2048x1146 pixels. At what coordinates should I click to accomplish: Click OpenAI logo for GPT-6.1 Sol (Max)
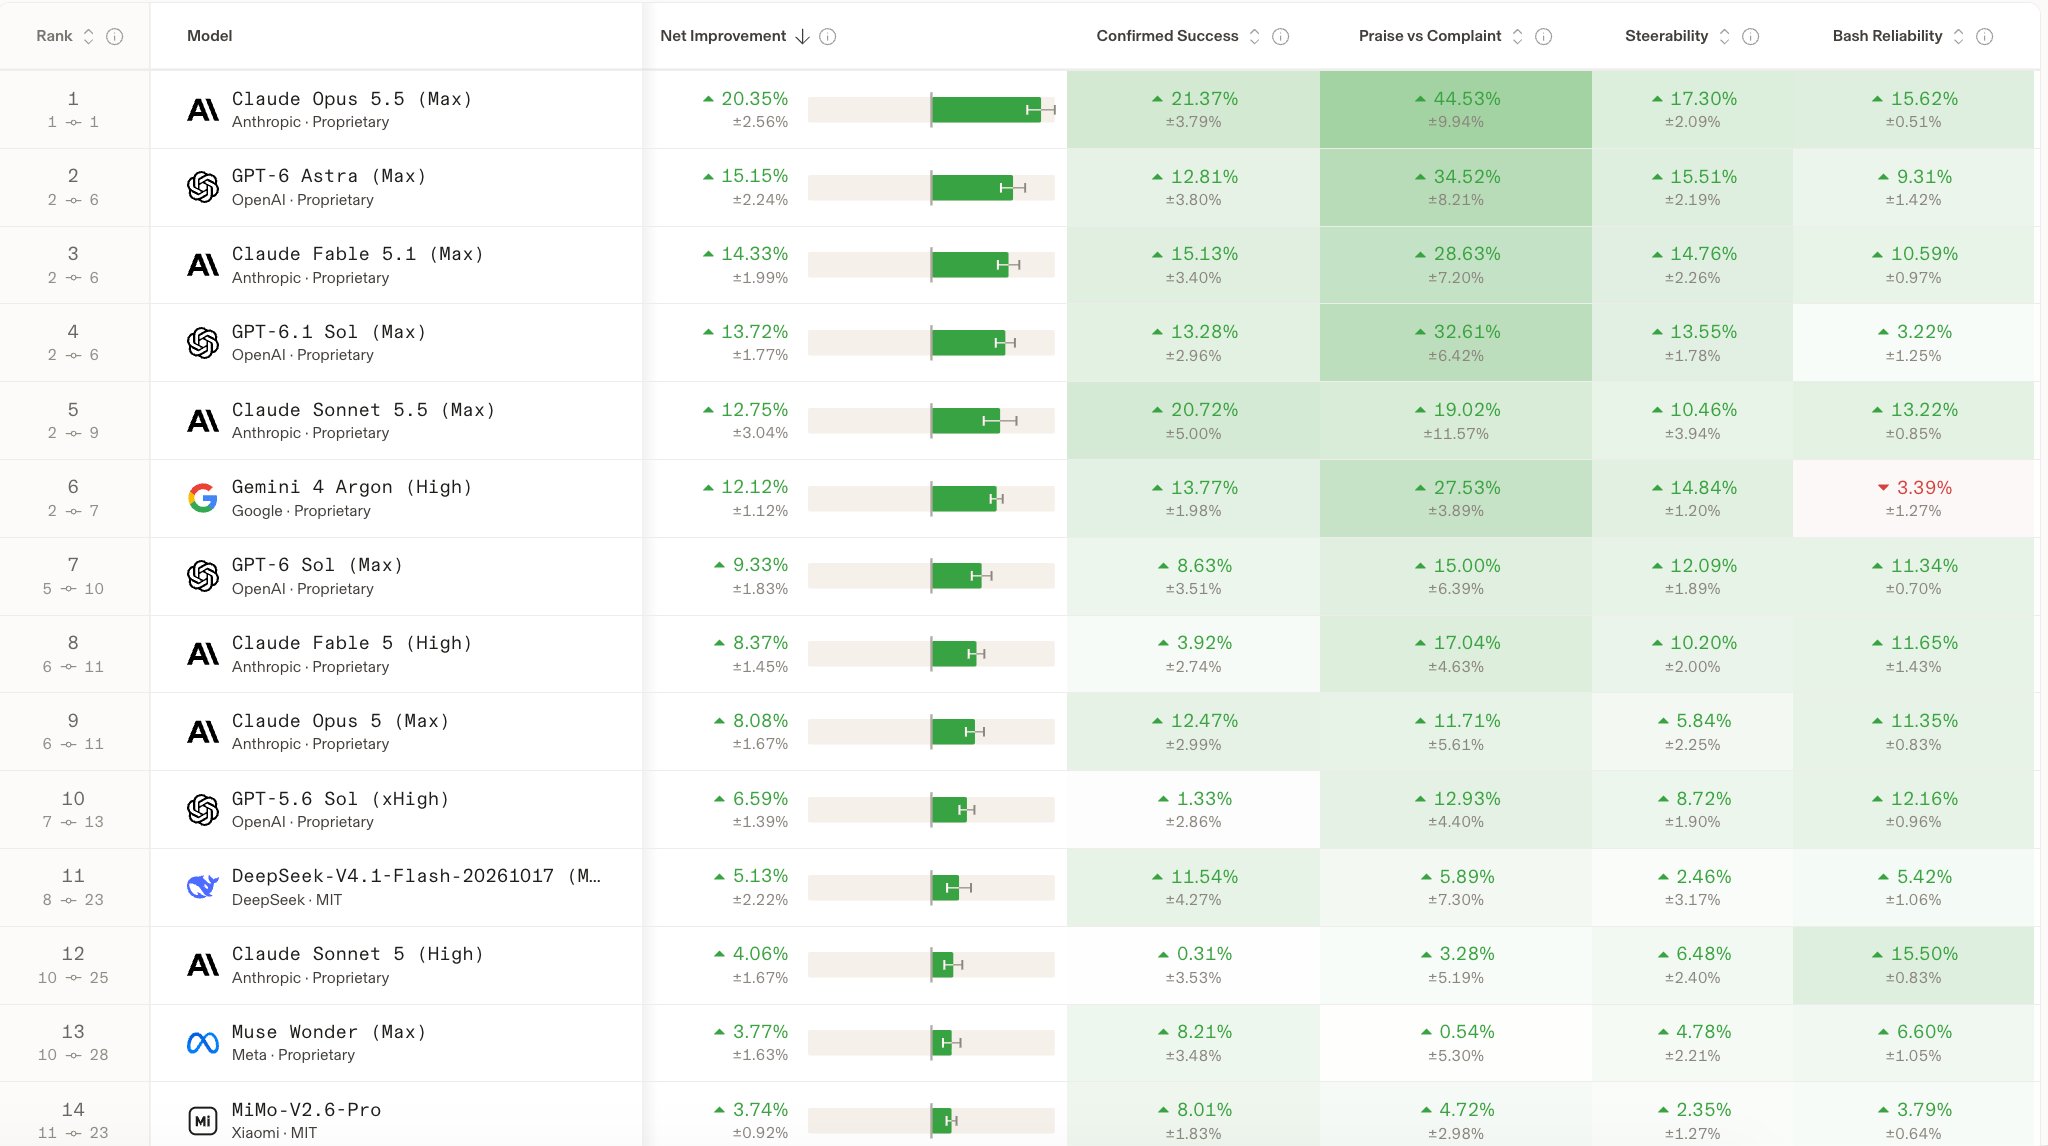[203, 343]
